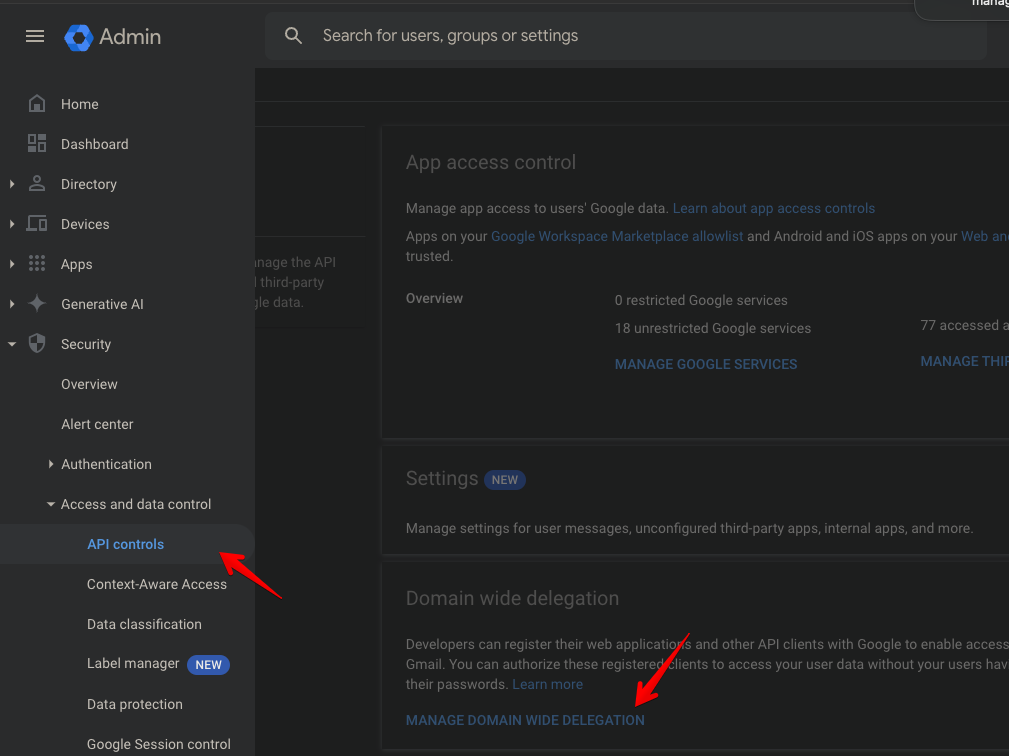The image size is (1009, 756).
Task: Click the Dashboard grid icon
Action: 37,143
